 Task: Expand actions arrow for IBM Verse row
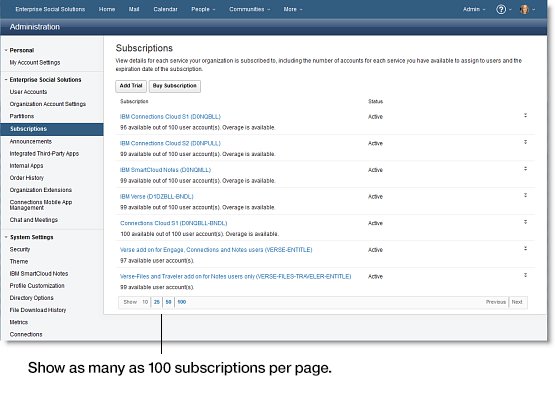[526, 195]
